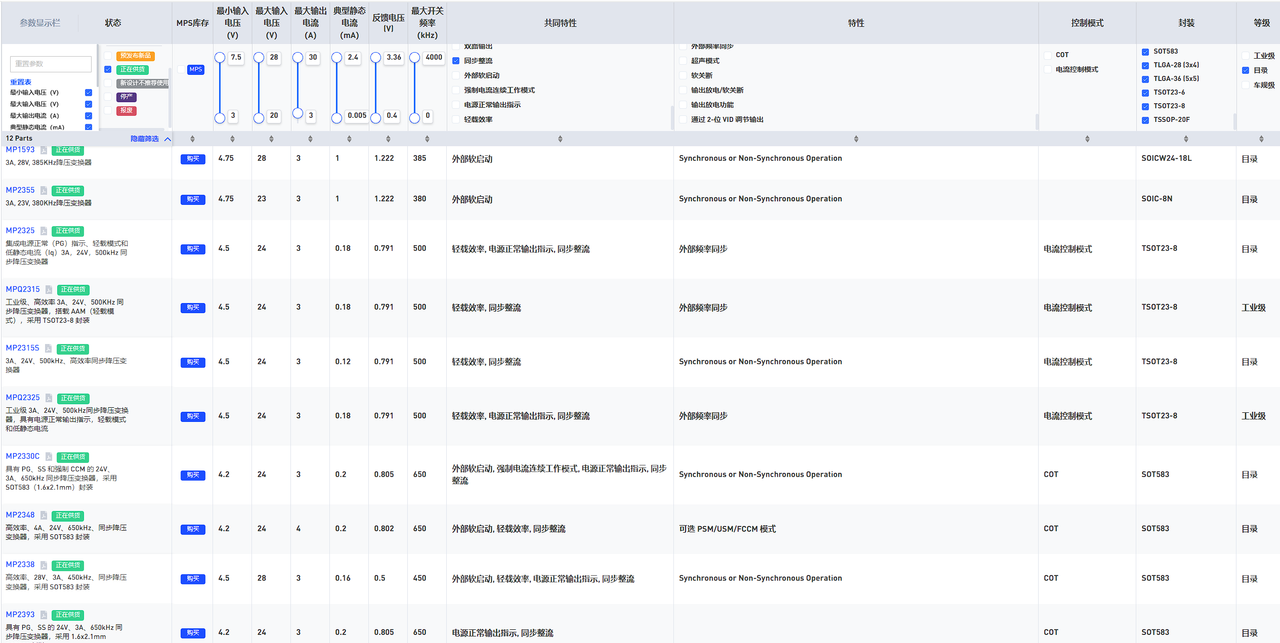Sort by 特性 column arrows
This screenshot has width=1280, height=643.
[856, 139]
